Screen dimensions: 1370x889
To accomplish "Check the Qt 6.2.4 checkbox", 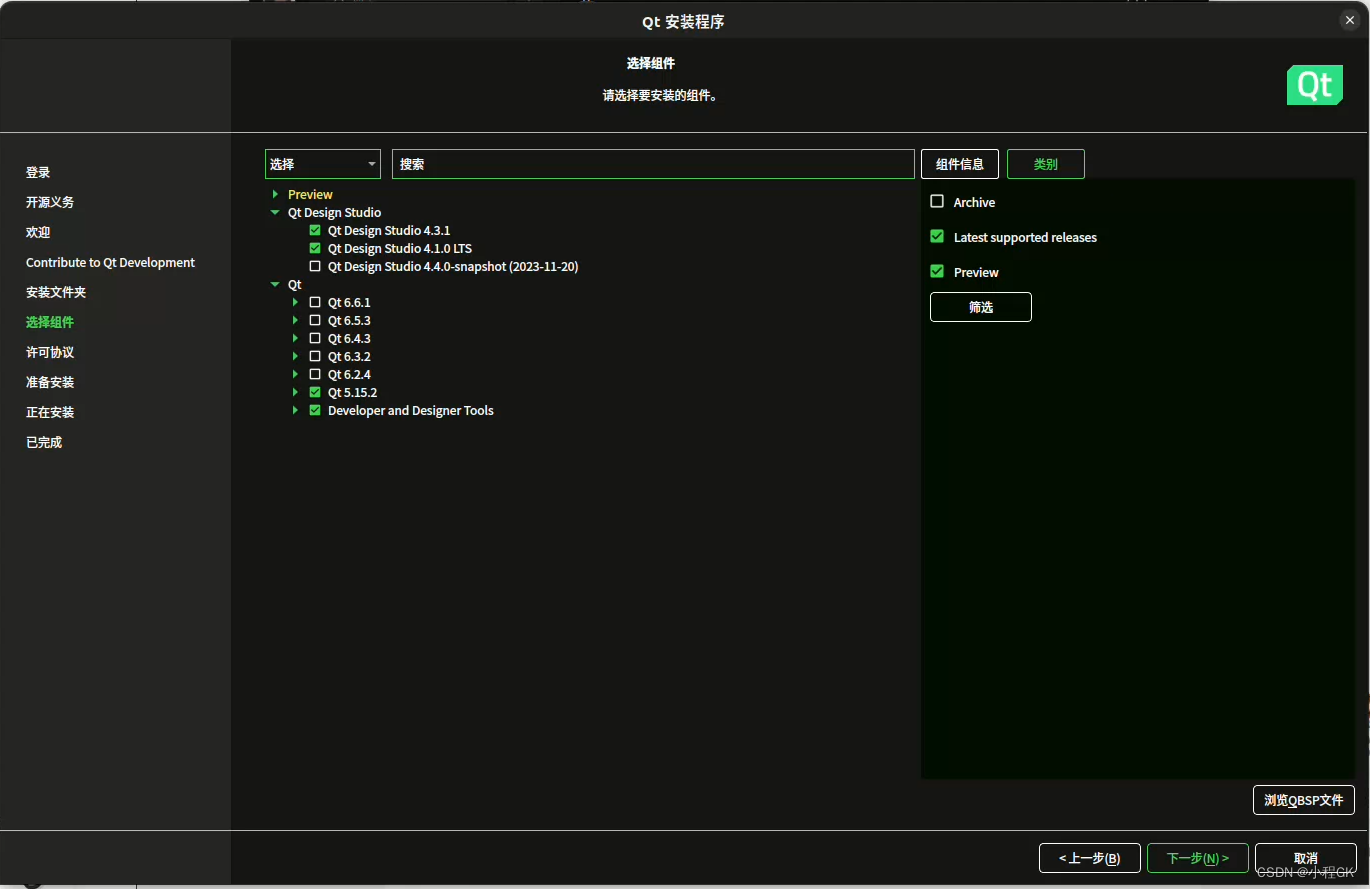I will click(x=315, y=374).
